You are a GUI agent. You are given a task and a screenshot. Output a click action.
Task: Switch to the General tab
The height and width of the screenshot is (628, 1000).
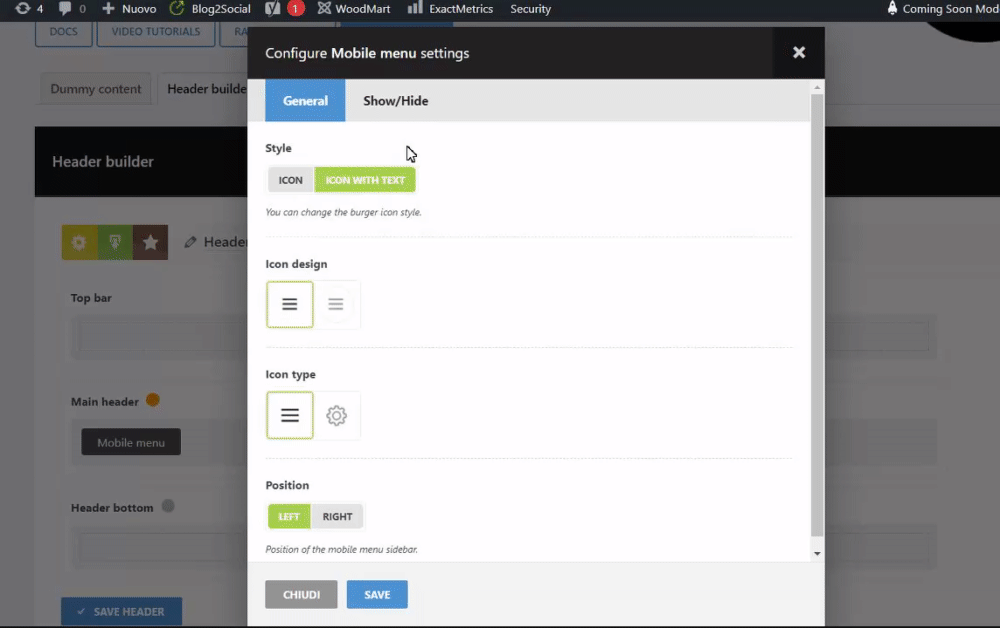305,101
